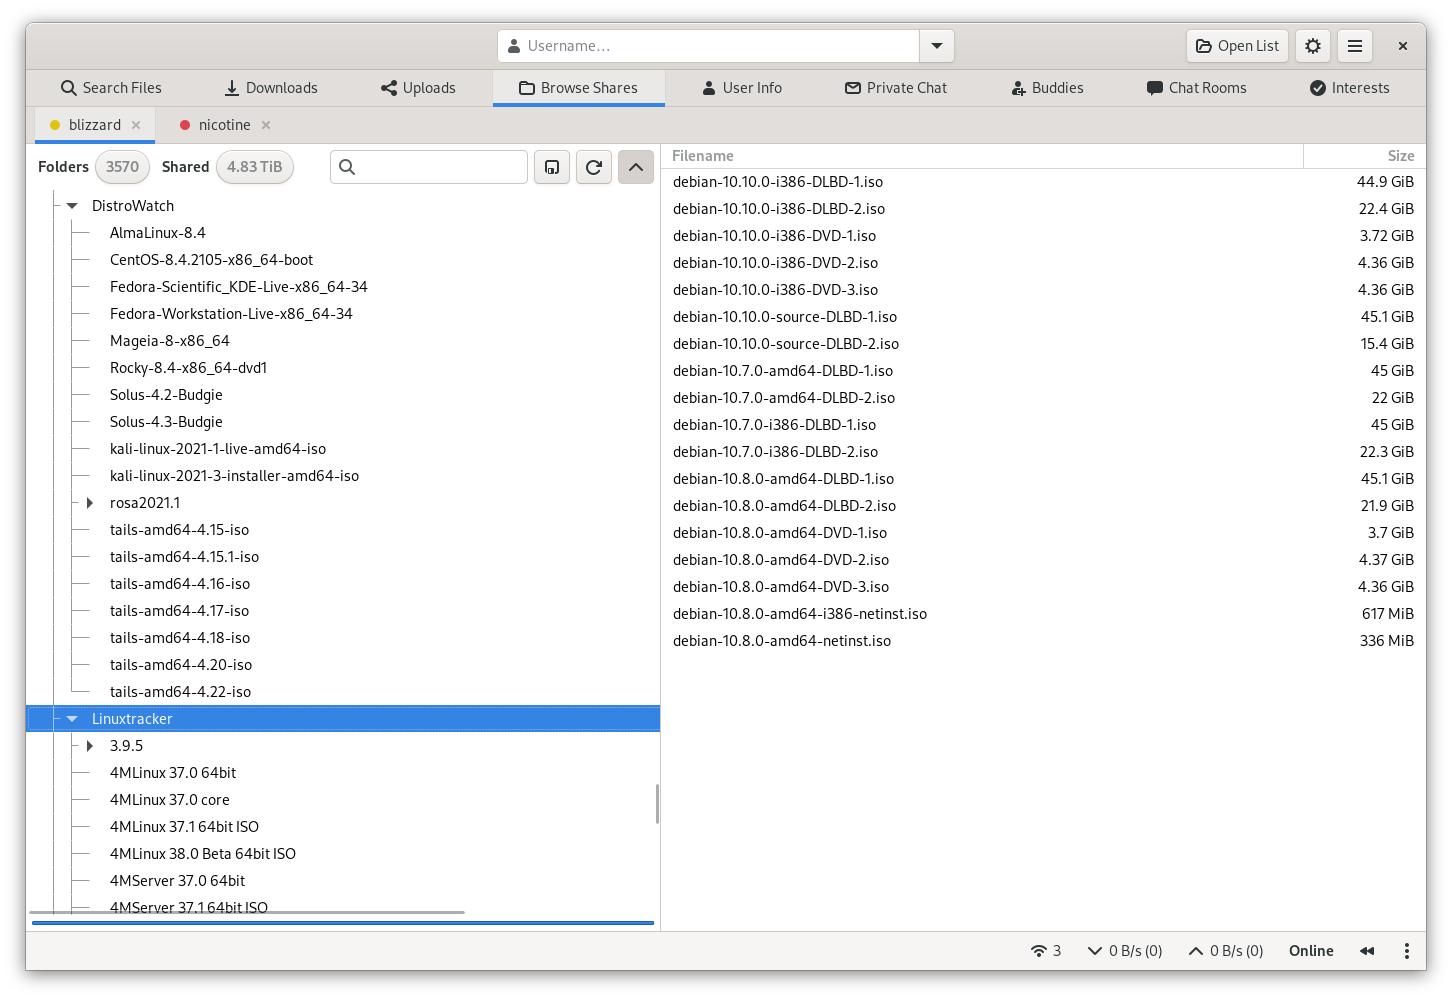Expand the rosa2021.1 folder
The image size is (1452, 999).
[x=90, y=503]
